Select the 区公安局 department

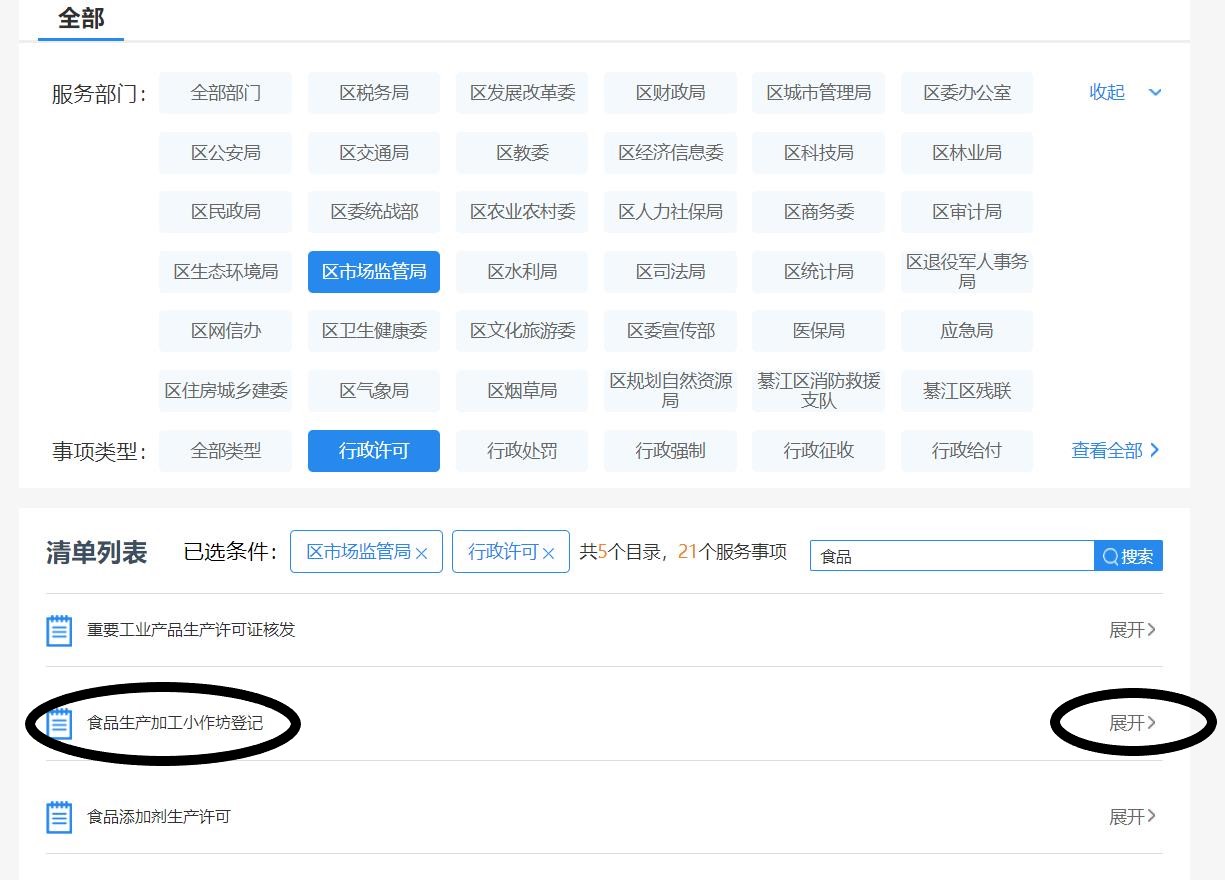[x=225, y=153]
